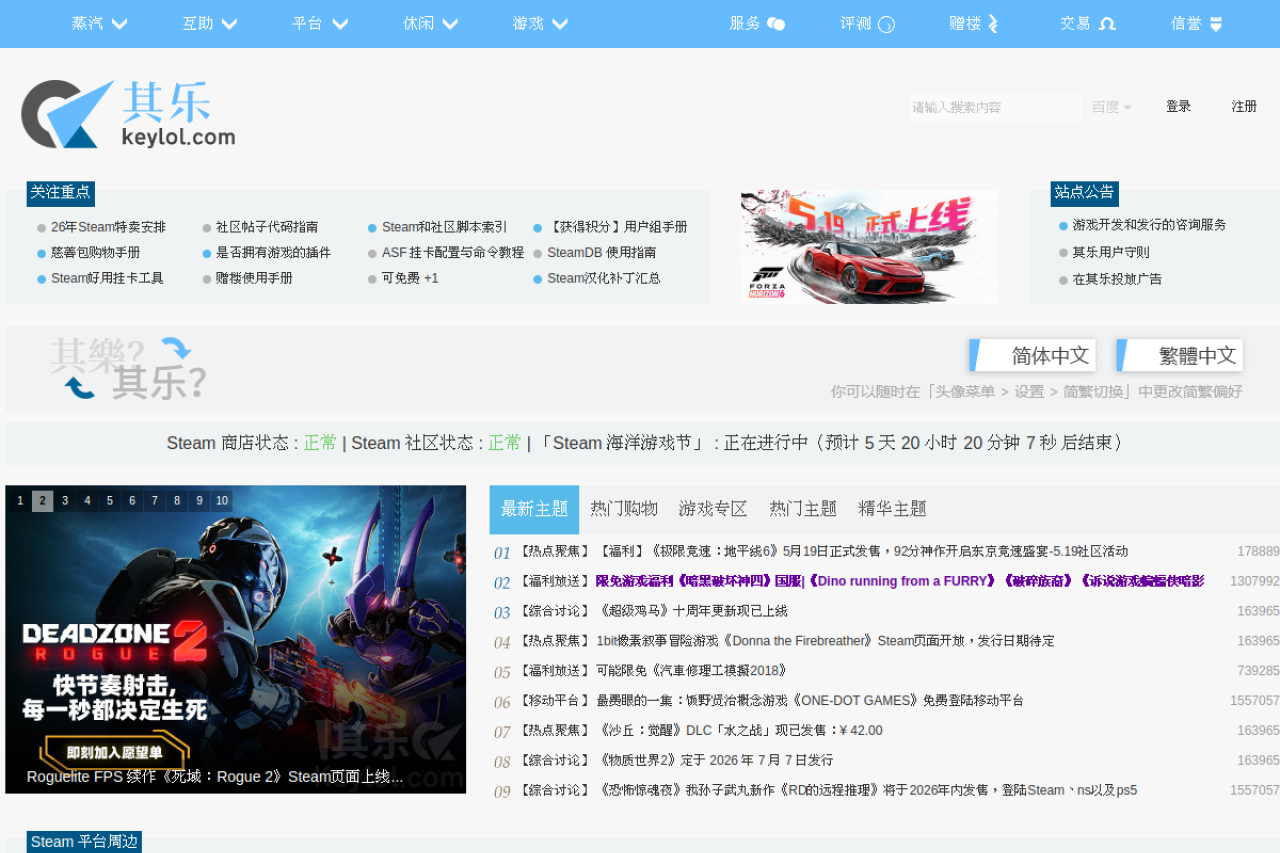Expand the 休闲 menu chevron
Image resolution: width=1280 pixels, height=853 pixels.
(450, 24)
